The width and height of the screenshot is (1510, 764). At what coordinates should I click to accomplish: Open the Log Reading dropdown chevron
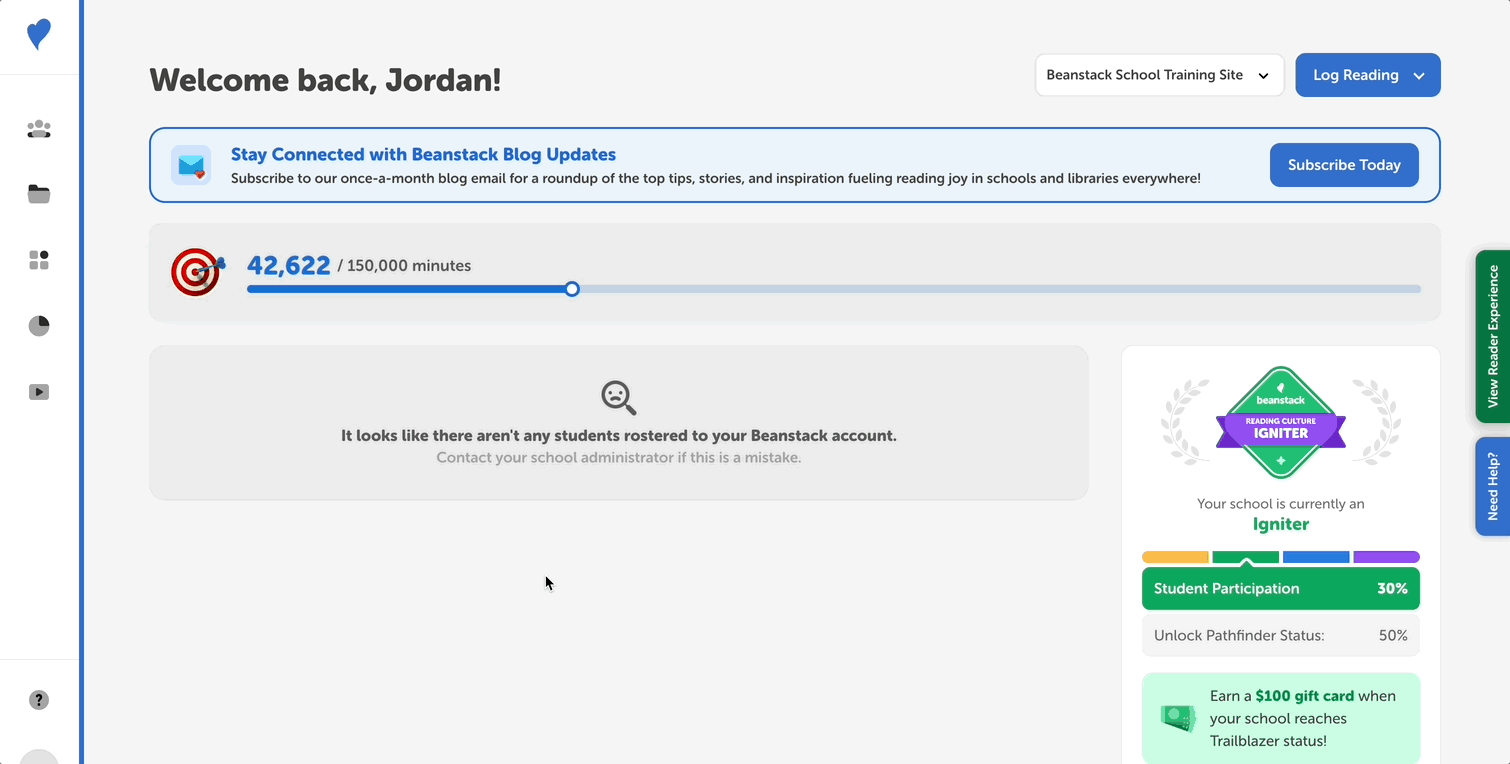pos(1418,74)
